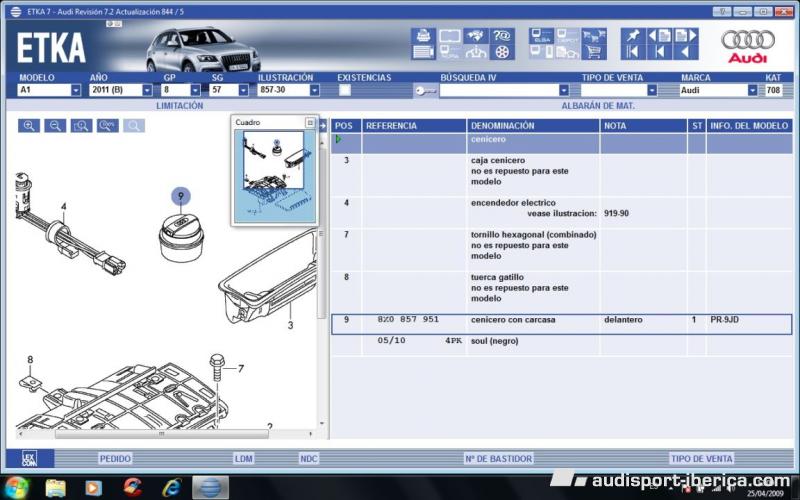Click the ST column header
This screenshot has width=800, height=500.
697,126
